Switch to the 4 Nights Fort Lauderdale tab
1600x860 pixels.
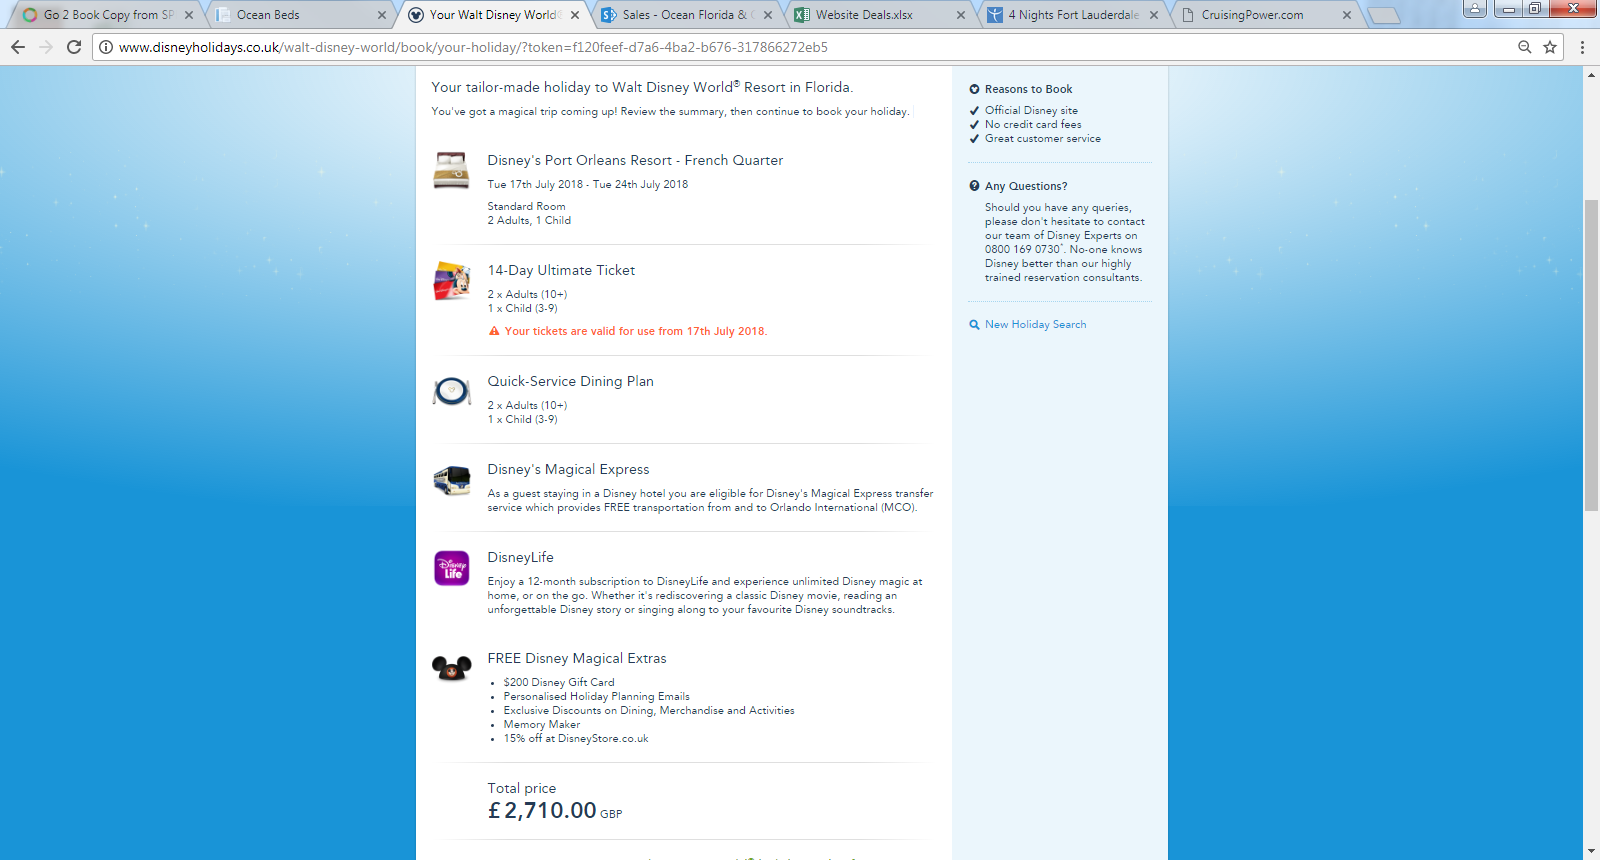pyautogui.click(x=1073, y=15)
